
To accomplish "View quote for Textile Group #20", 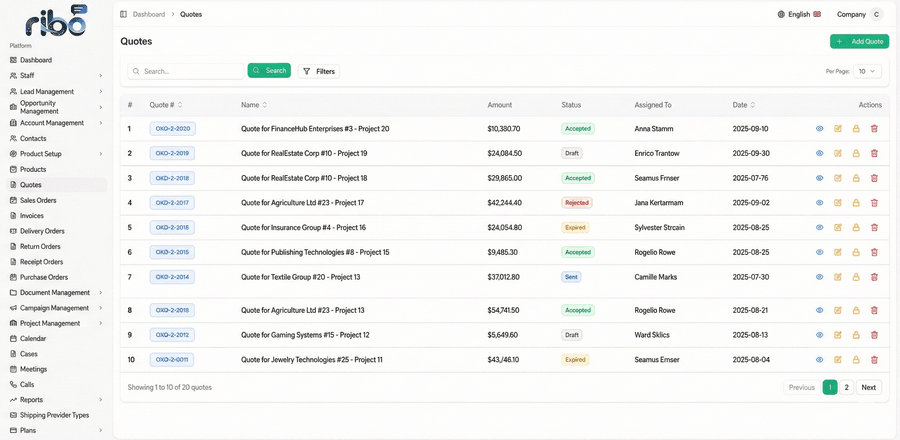I will click(820, 277).
